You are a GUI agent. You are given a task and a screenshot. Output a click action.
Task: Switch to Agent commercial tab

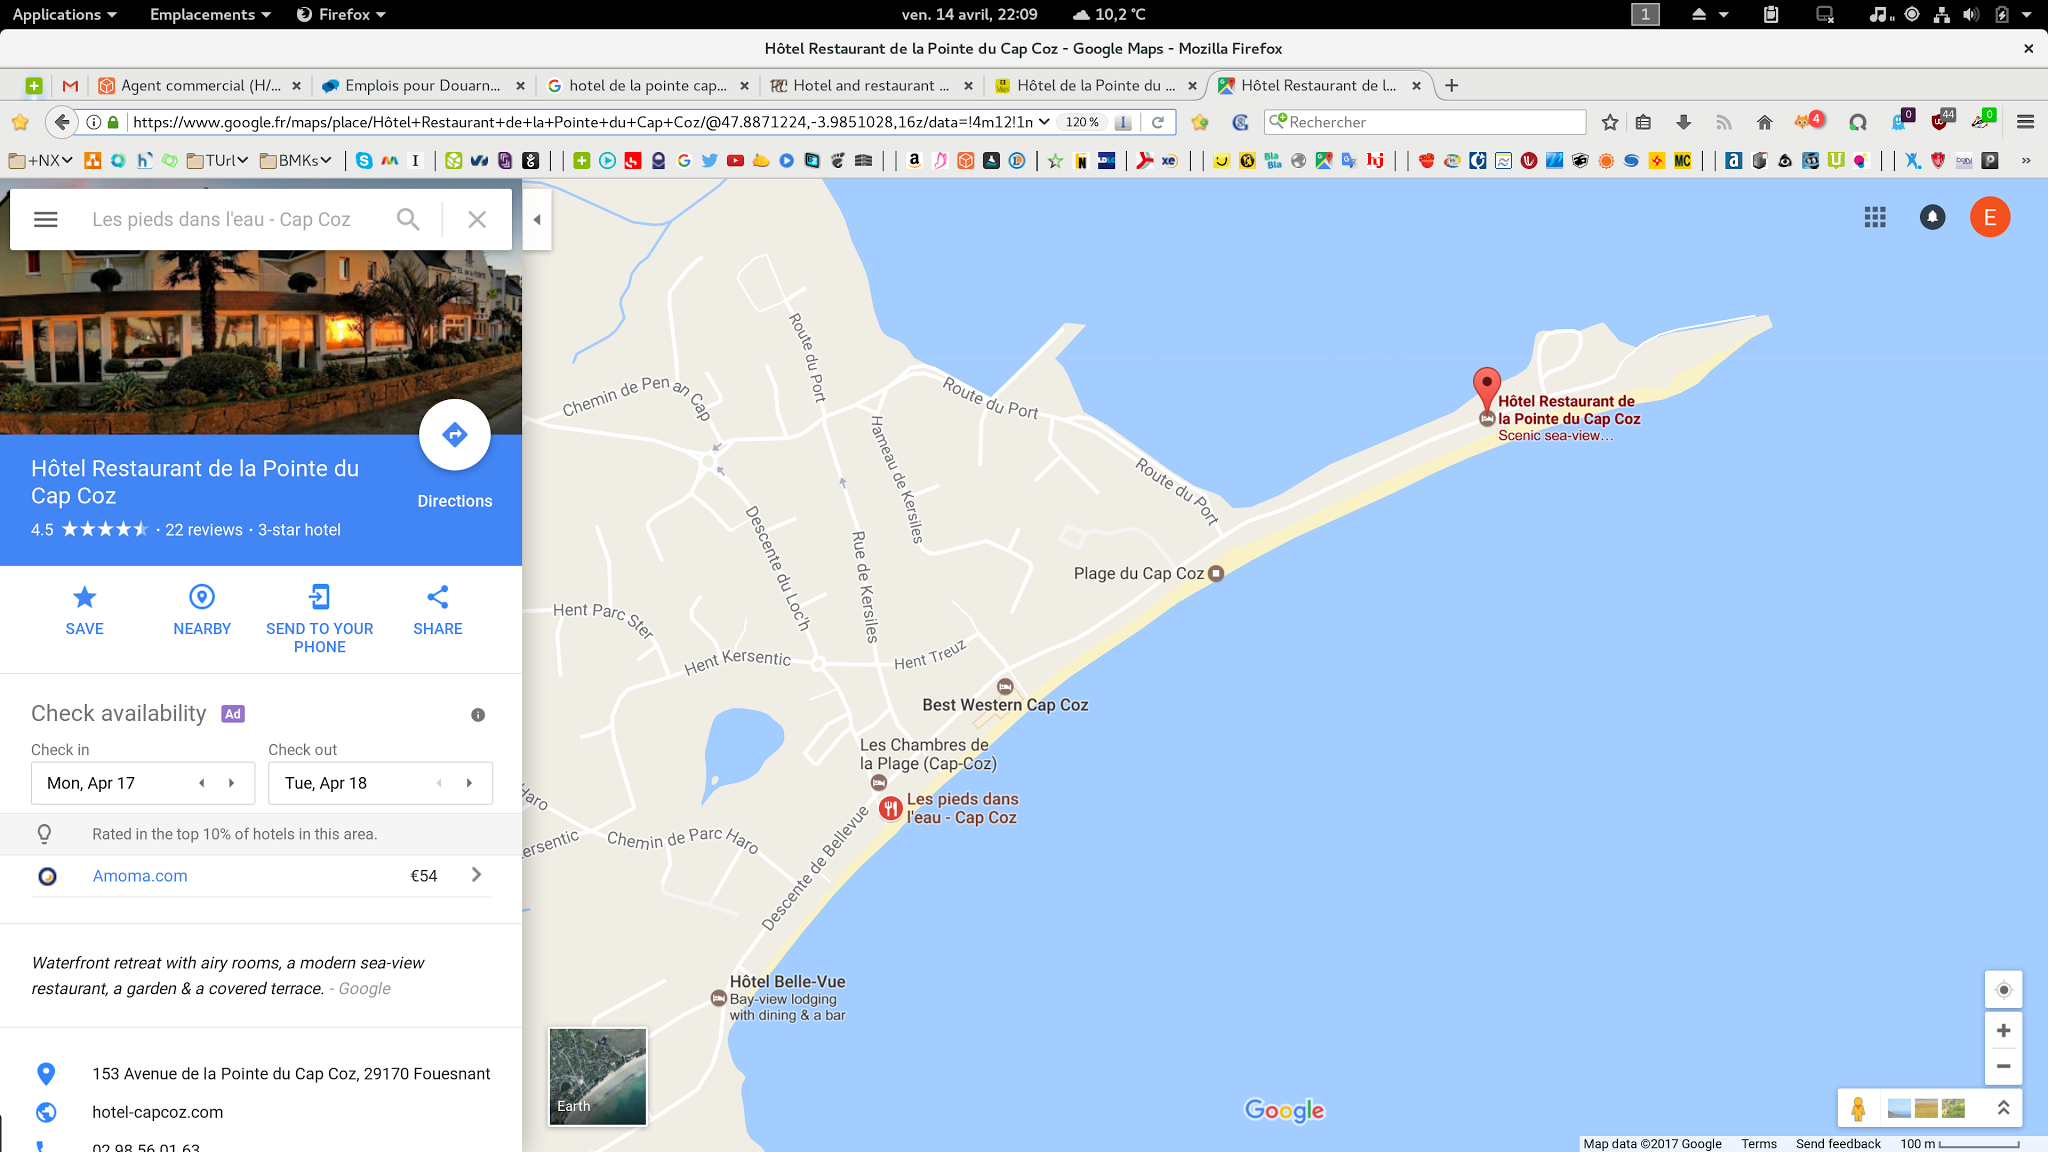pyautogui.click(x=200, y=86)
